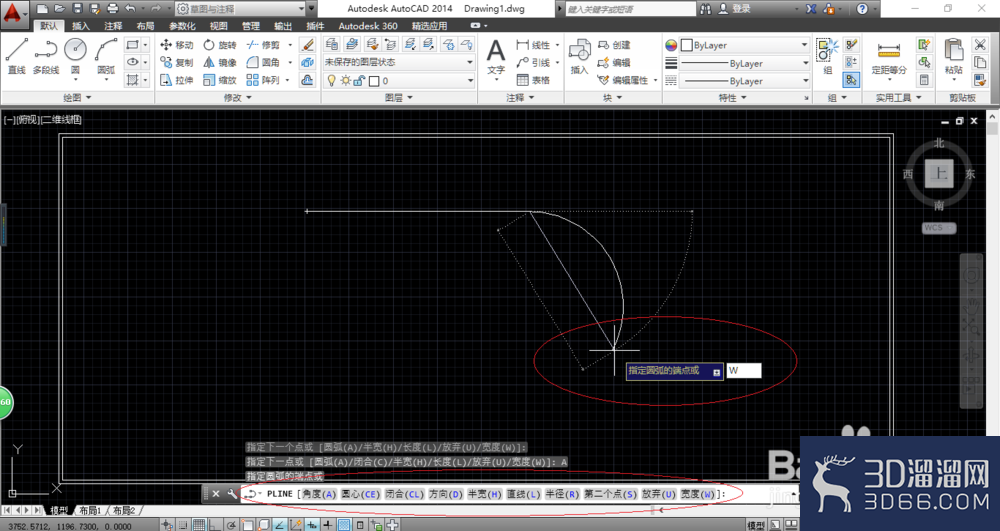1000x531 pixels.
Task: Open the Multiline Text (文字) tool
Action: (496, 56)
